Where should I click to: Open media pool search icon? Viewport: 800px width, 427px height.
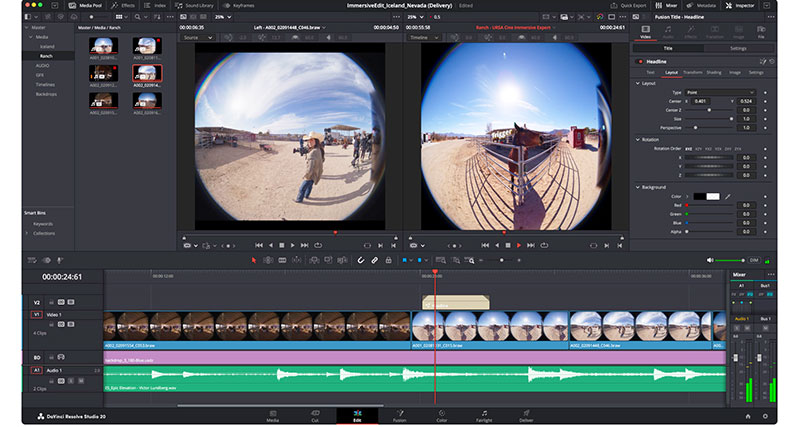coord(137,17)
